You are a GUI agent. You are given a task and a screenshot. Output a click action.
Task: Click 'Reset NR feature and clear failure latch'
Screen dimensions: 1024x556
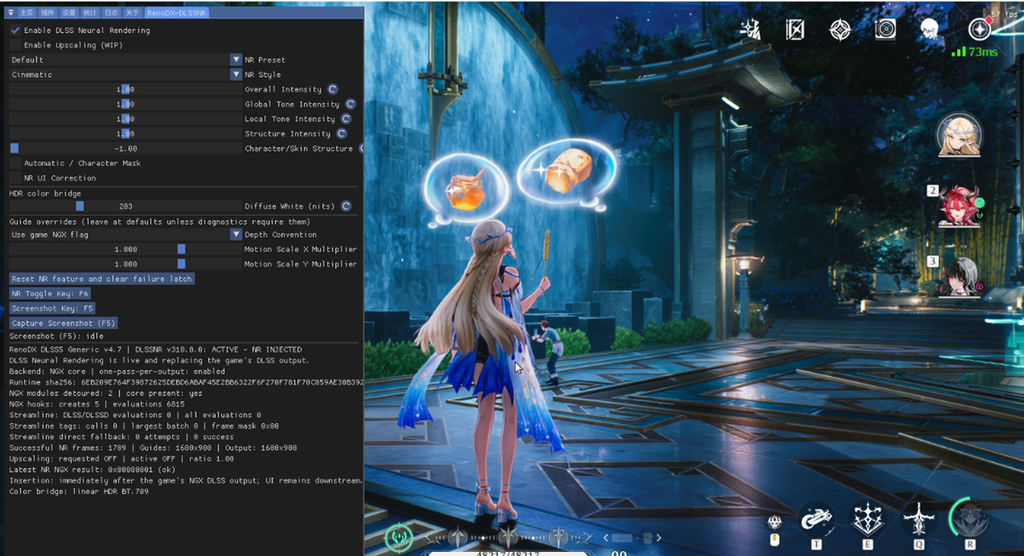102,279
